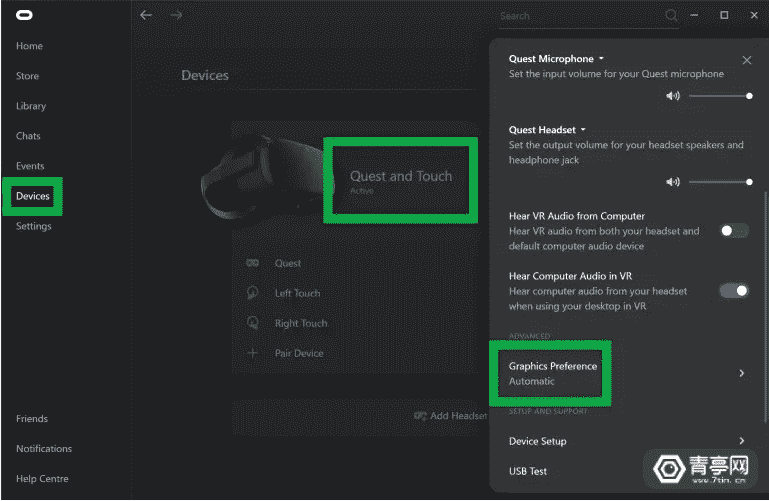Click the Oculus logo icon
This screenshot has height=501, width=769.
pyautogui.click(x=24, y=15)
